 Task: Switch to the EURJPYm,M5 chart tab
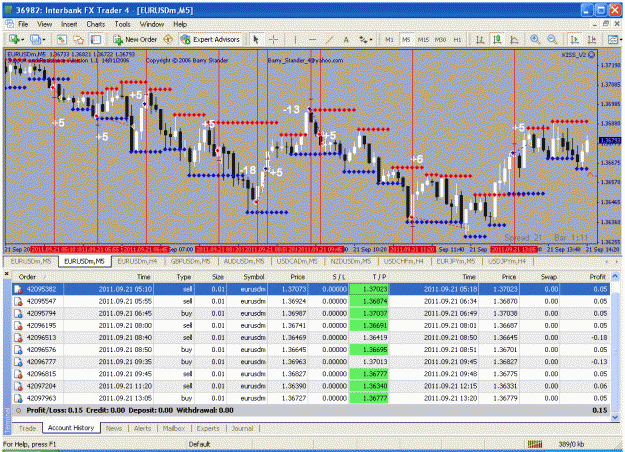tap(456, 261)
